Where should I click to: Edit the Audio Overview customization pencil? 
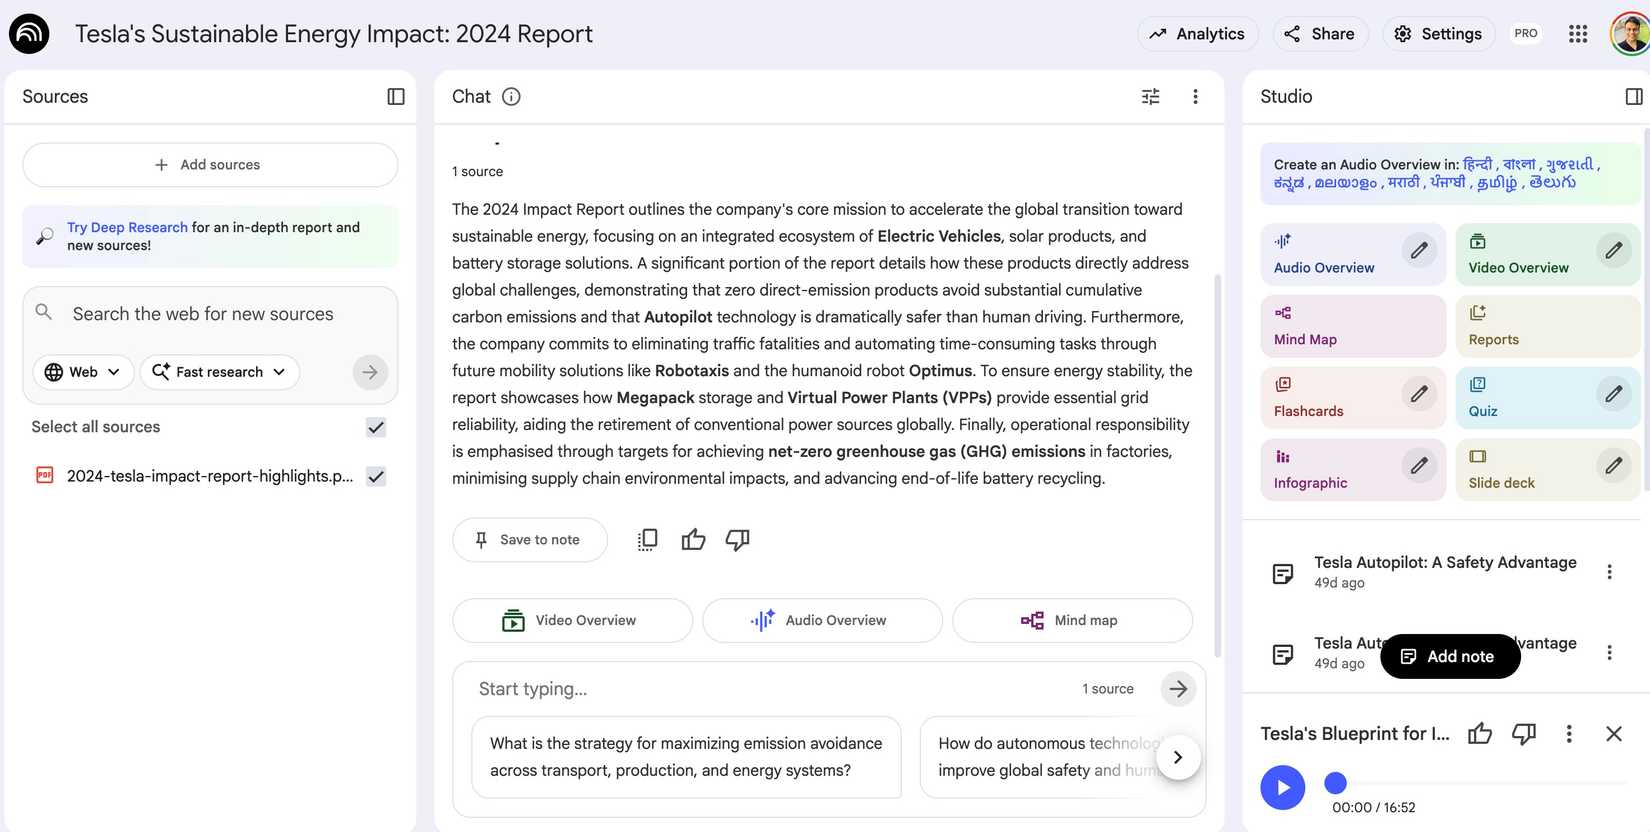(1419, 251)
